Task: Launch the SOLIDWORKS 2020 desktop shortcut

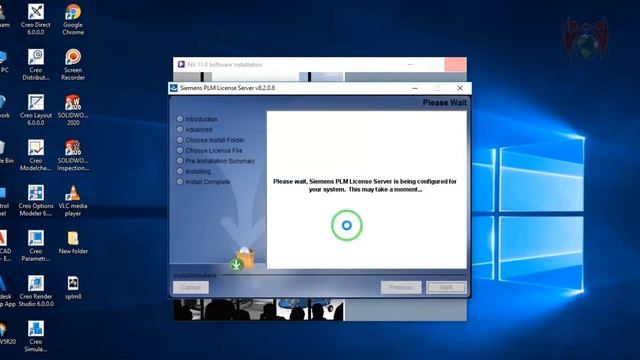Action: 73,110
